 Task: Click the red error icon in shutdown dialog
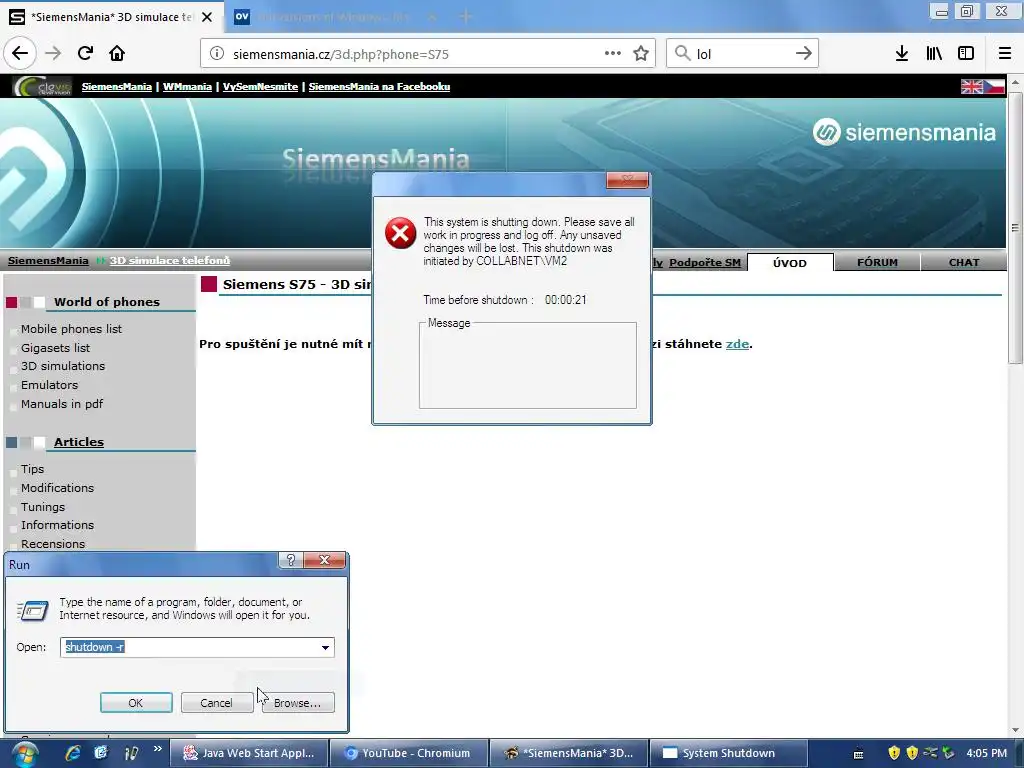click(x=400, y=233)
